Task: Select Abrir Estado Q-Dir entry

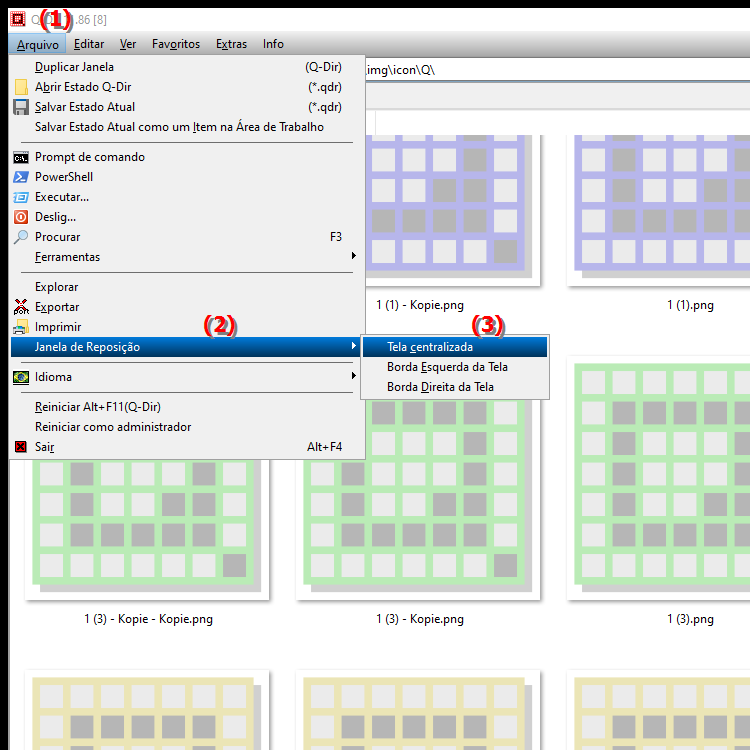Action: 187,87
